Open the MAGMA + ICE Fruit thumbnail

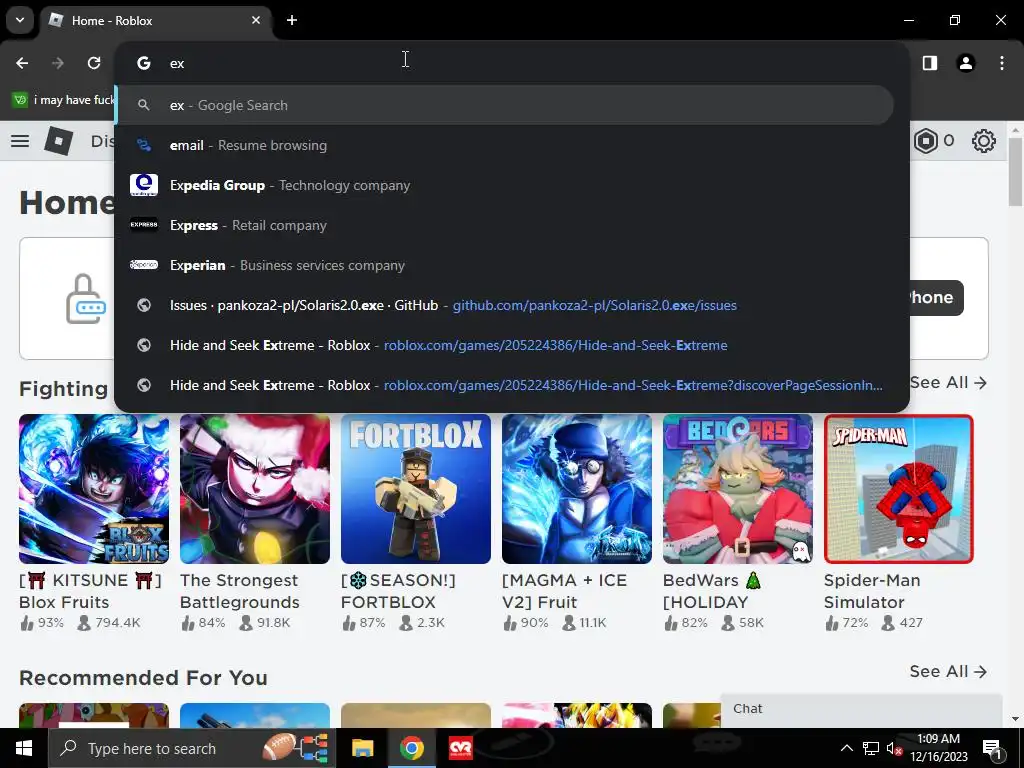577,489
